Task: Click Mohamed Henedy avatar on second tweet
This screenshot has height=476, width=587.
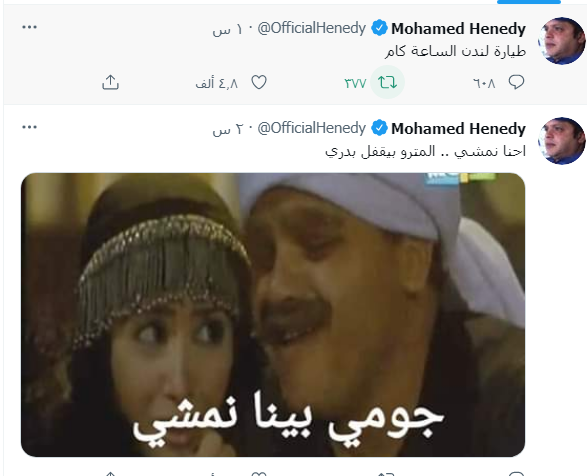Action: [x=561, y=141]
